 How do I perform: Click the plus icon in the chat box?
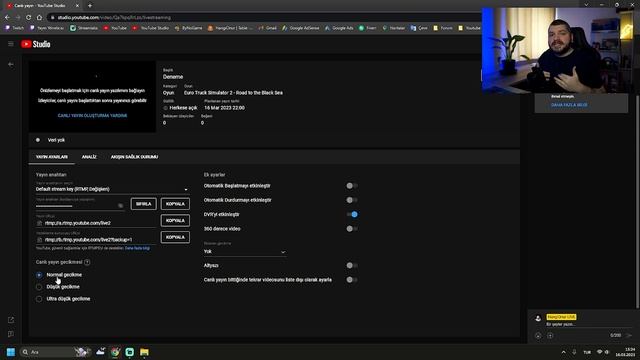550,336
